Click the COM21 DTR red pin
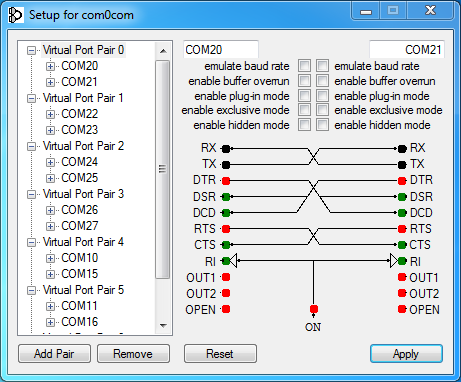The image size is (461, 382). point(402,181)
